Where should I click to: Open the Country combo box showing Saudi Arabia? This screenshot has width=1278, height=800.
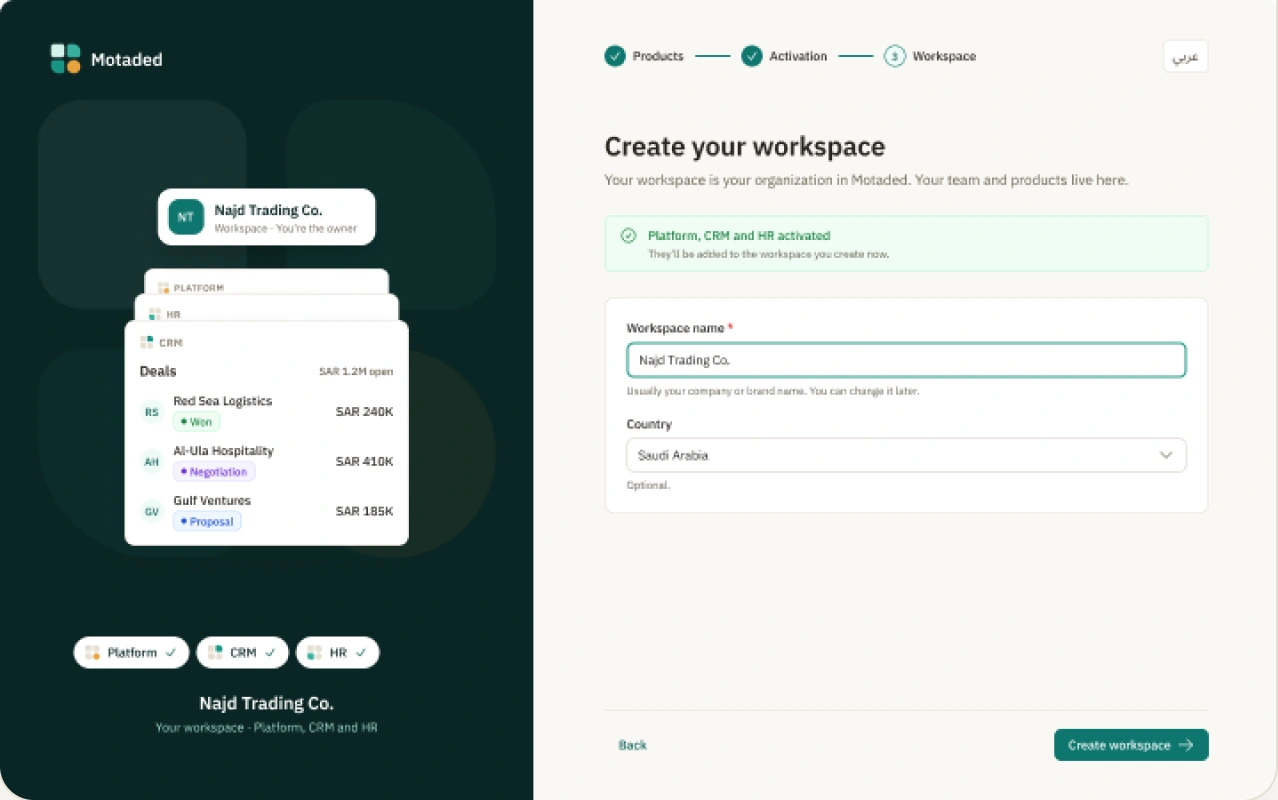(906, 455)
